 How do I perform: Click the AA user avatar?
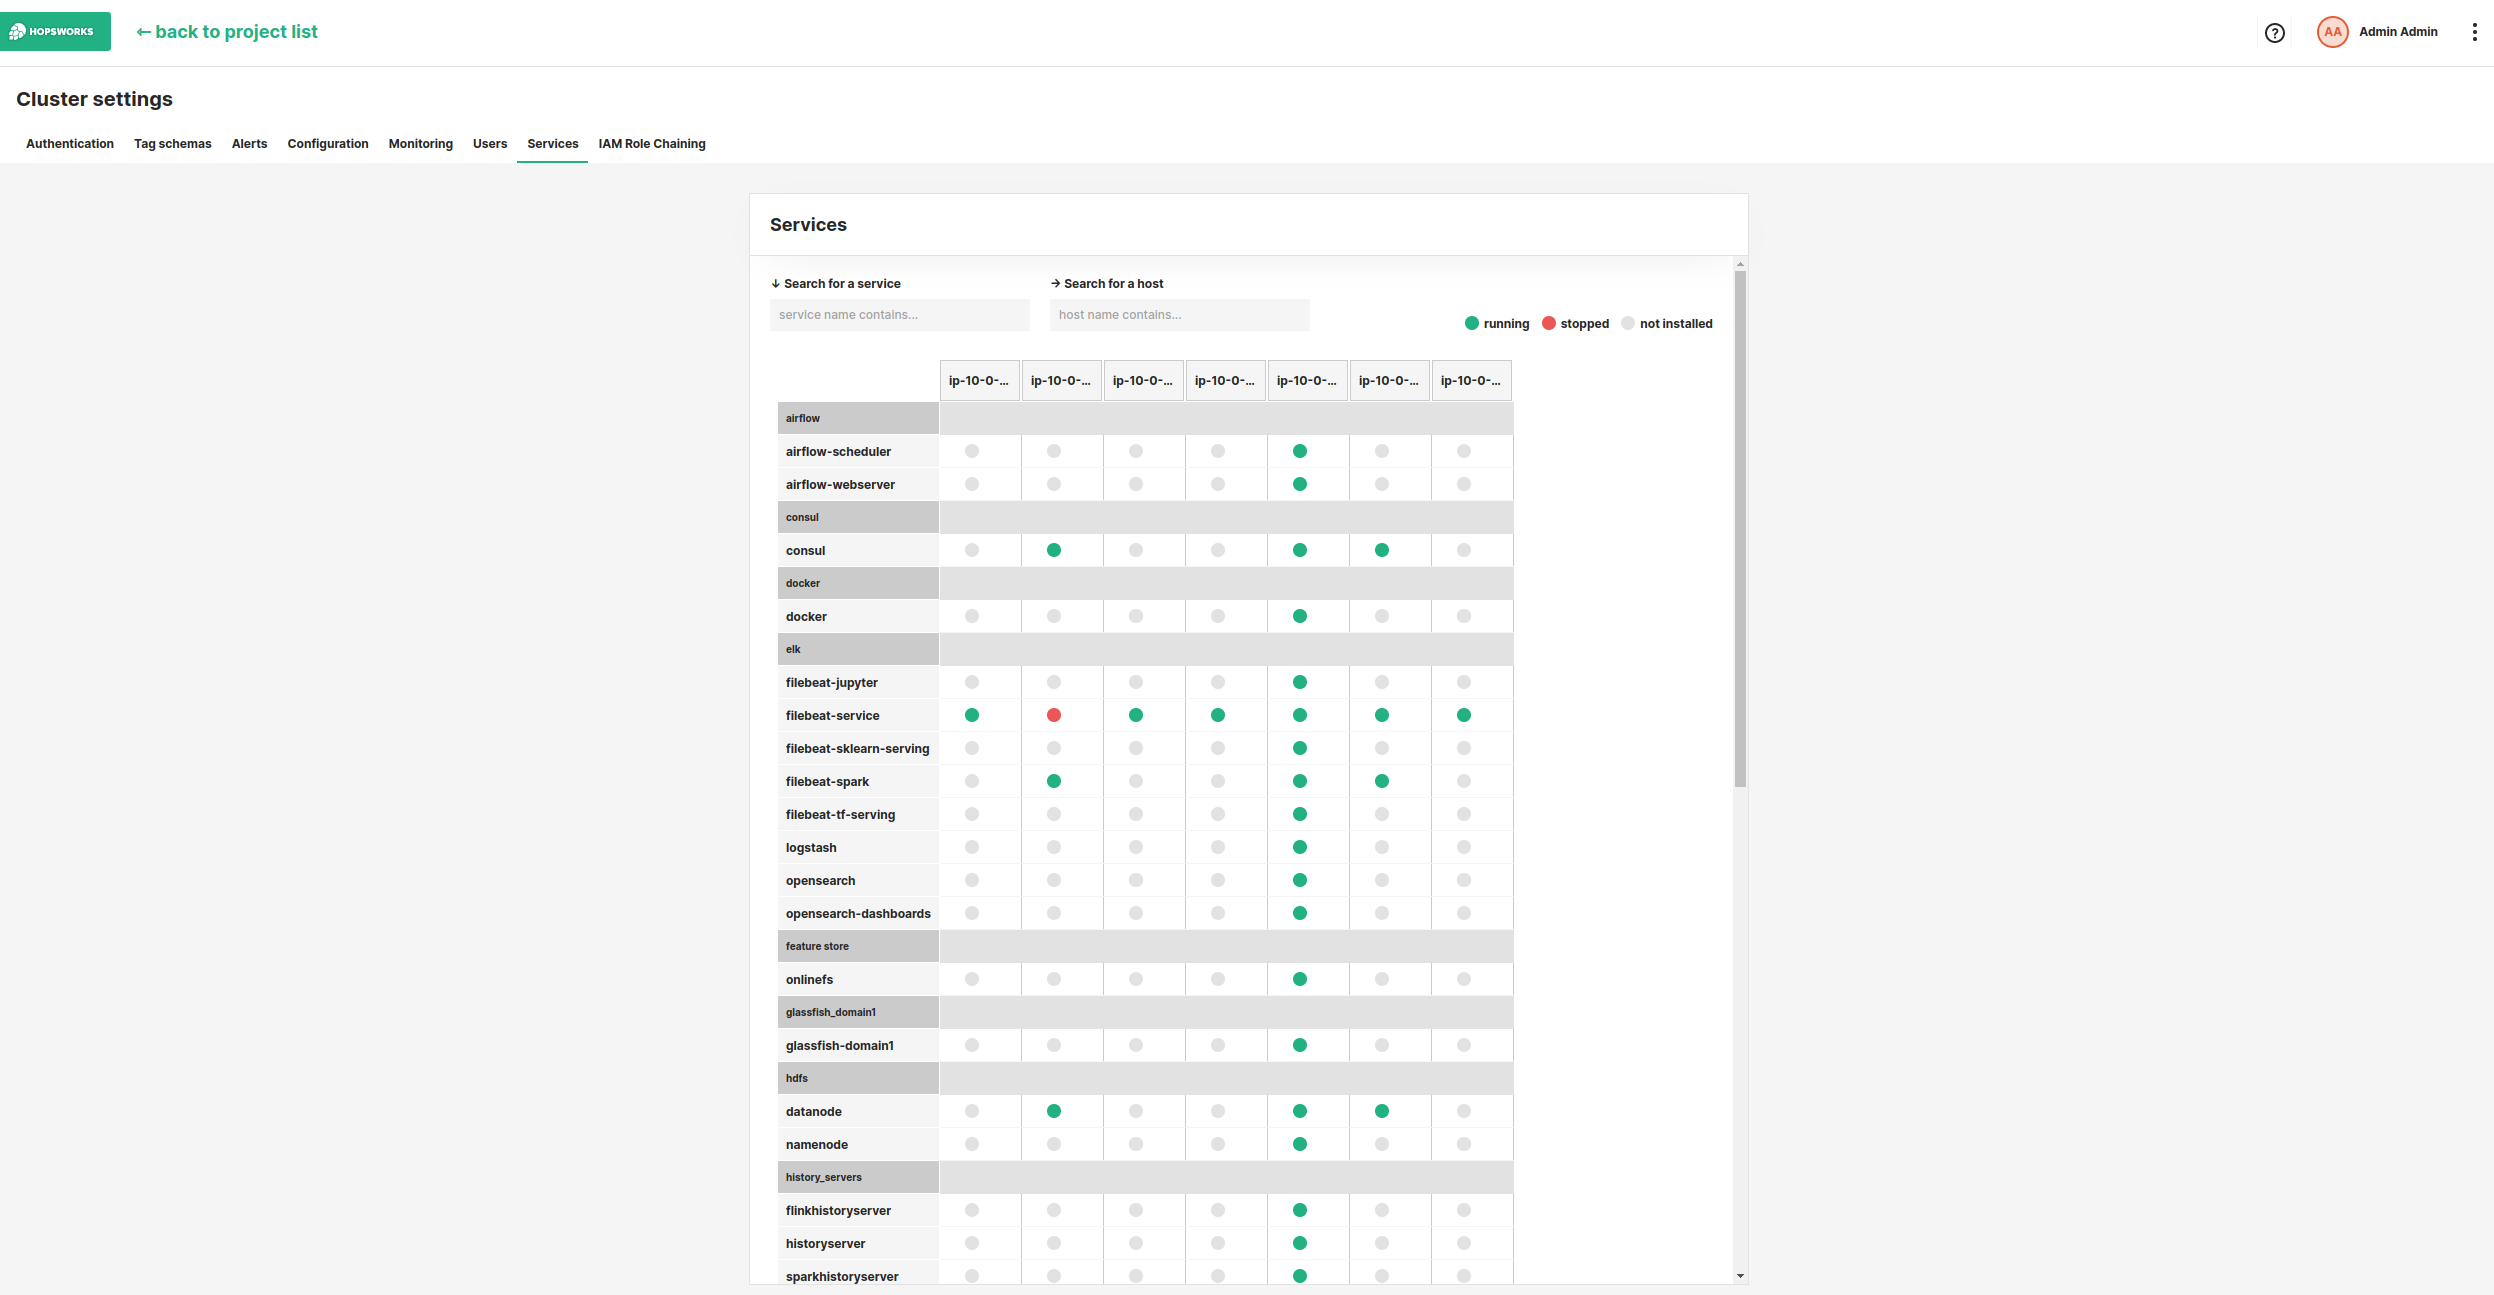point(2332,32)
